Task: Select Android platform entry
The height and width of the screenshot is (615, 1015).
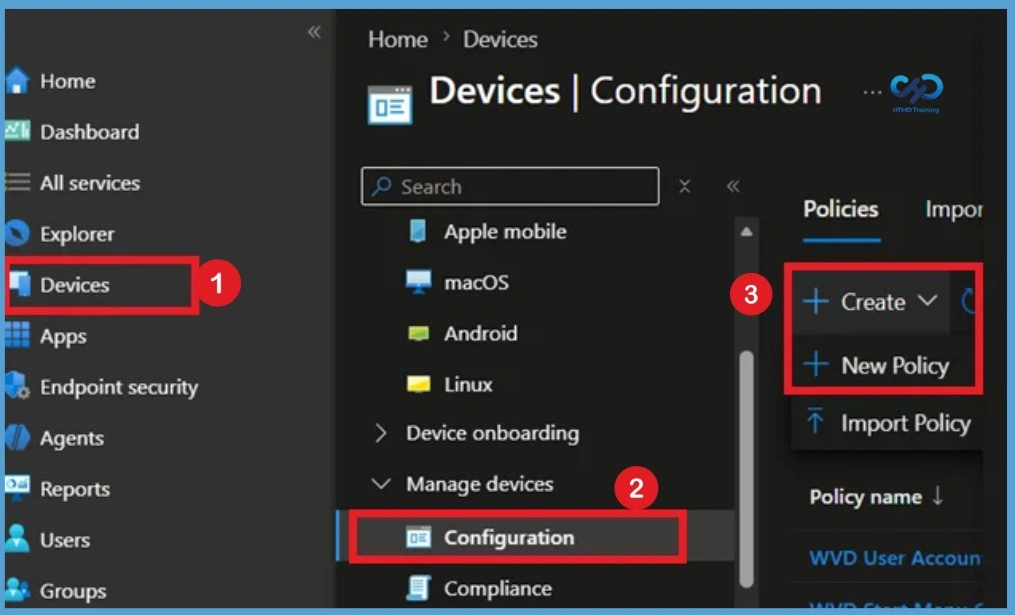Action: pos(480,333)
